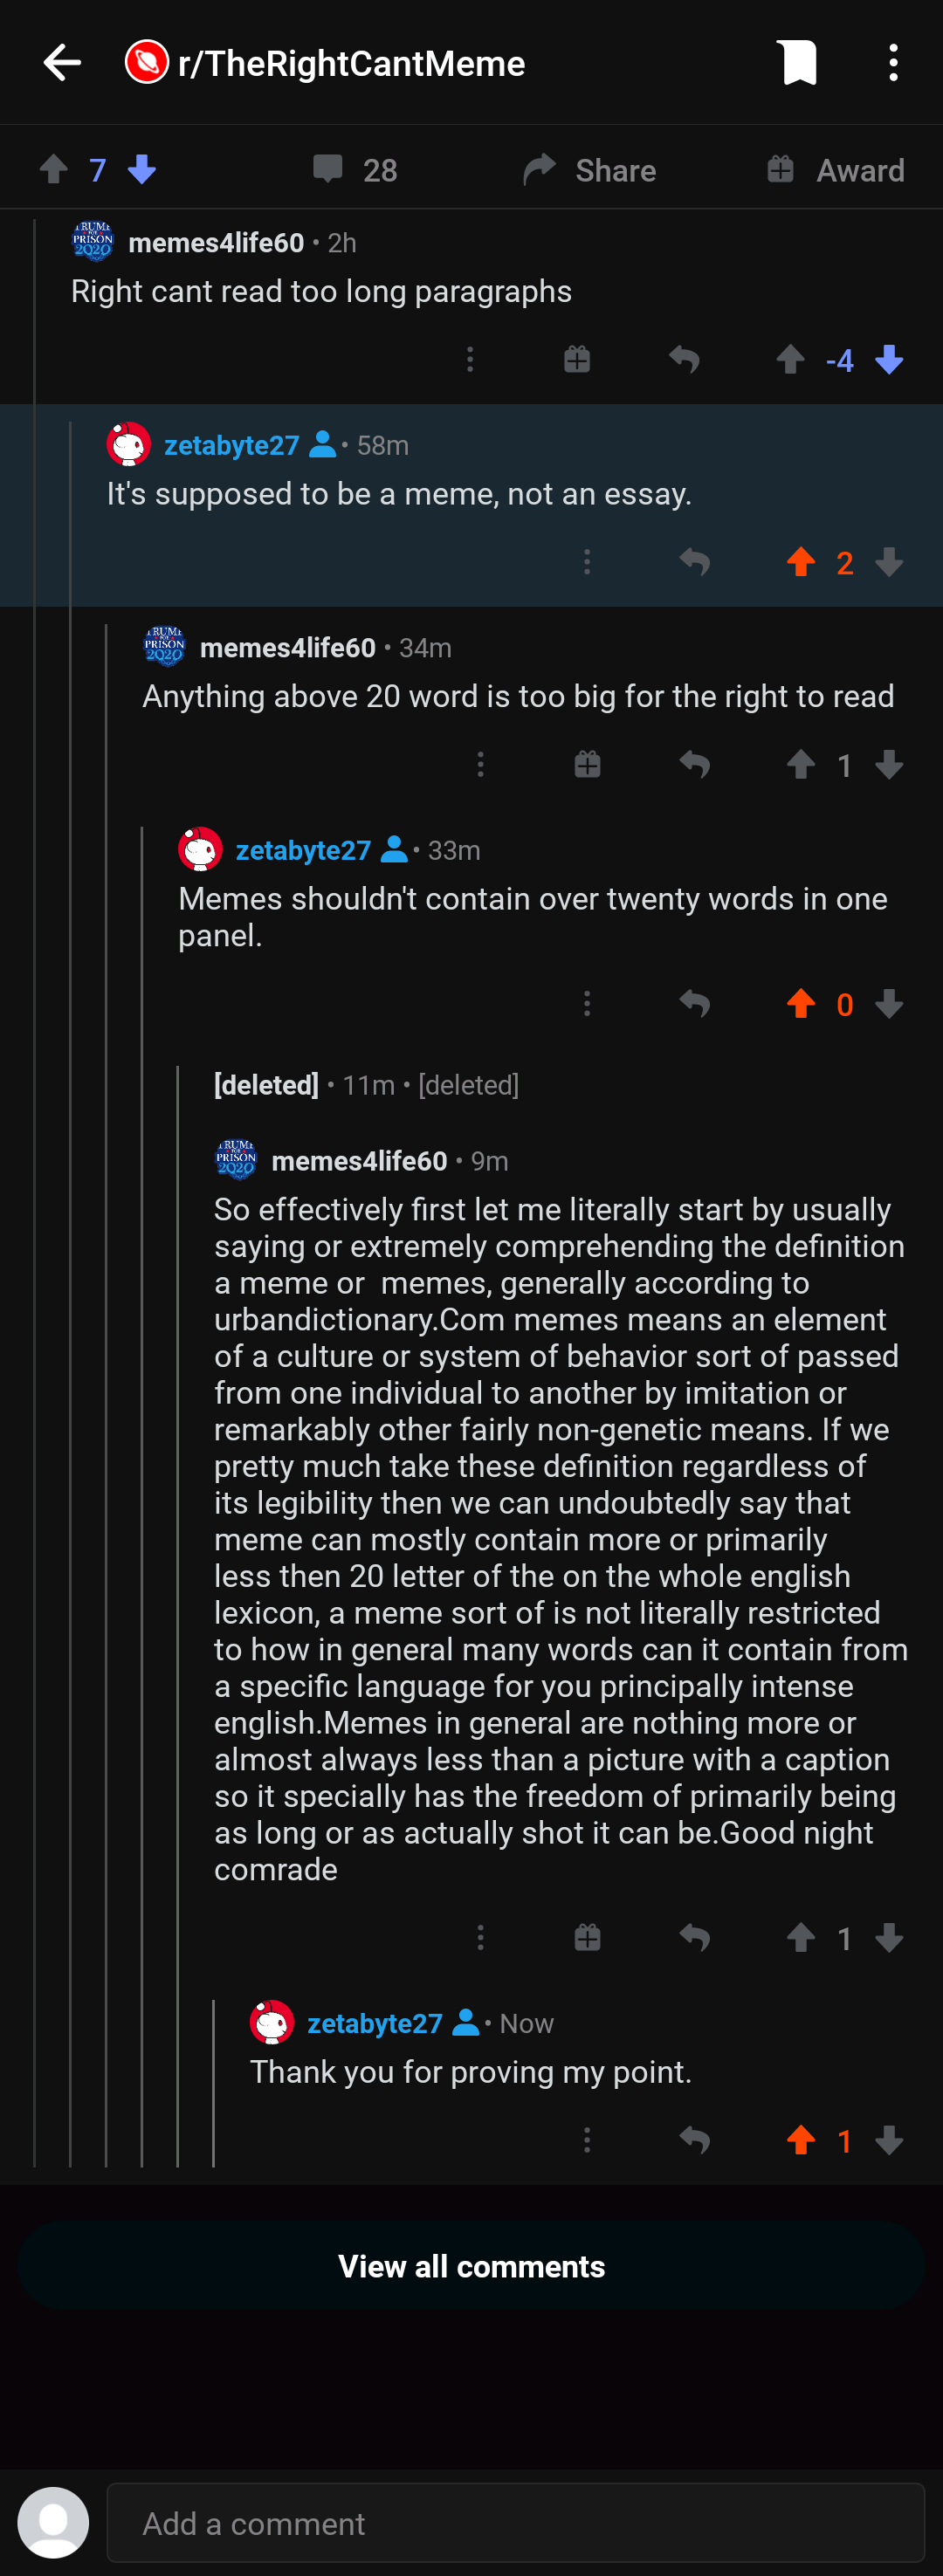The width and height of the screenshot is (943, 2576).
Task: Tap View all comments
Action: tap(471, 2266)
